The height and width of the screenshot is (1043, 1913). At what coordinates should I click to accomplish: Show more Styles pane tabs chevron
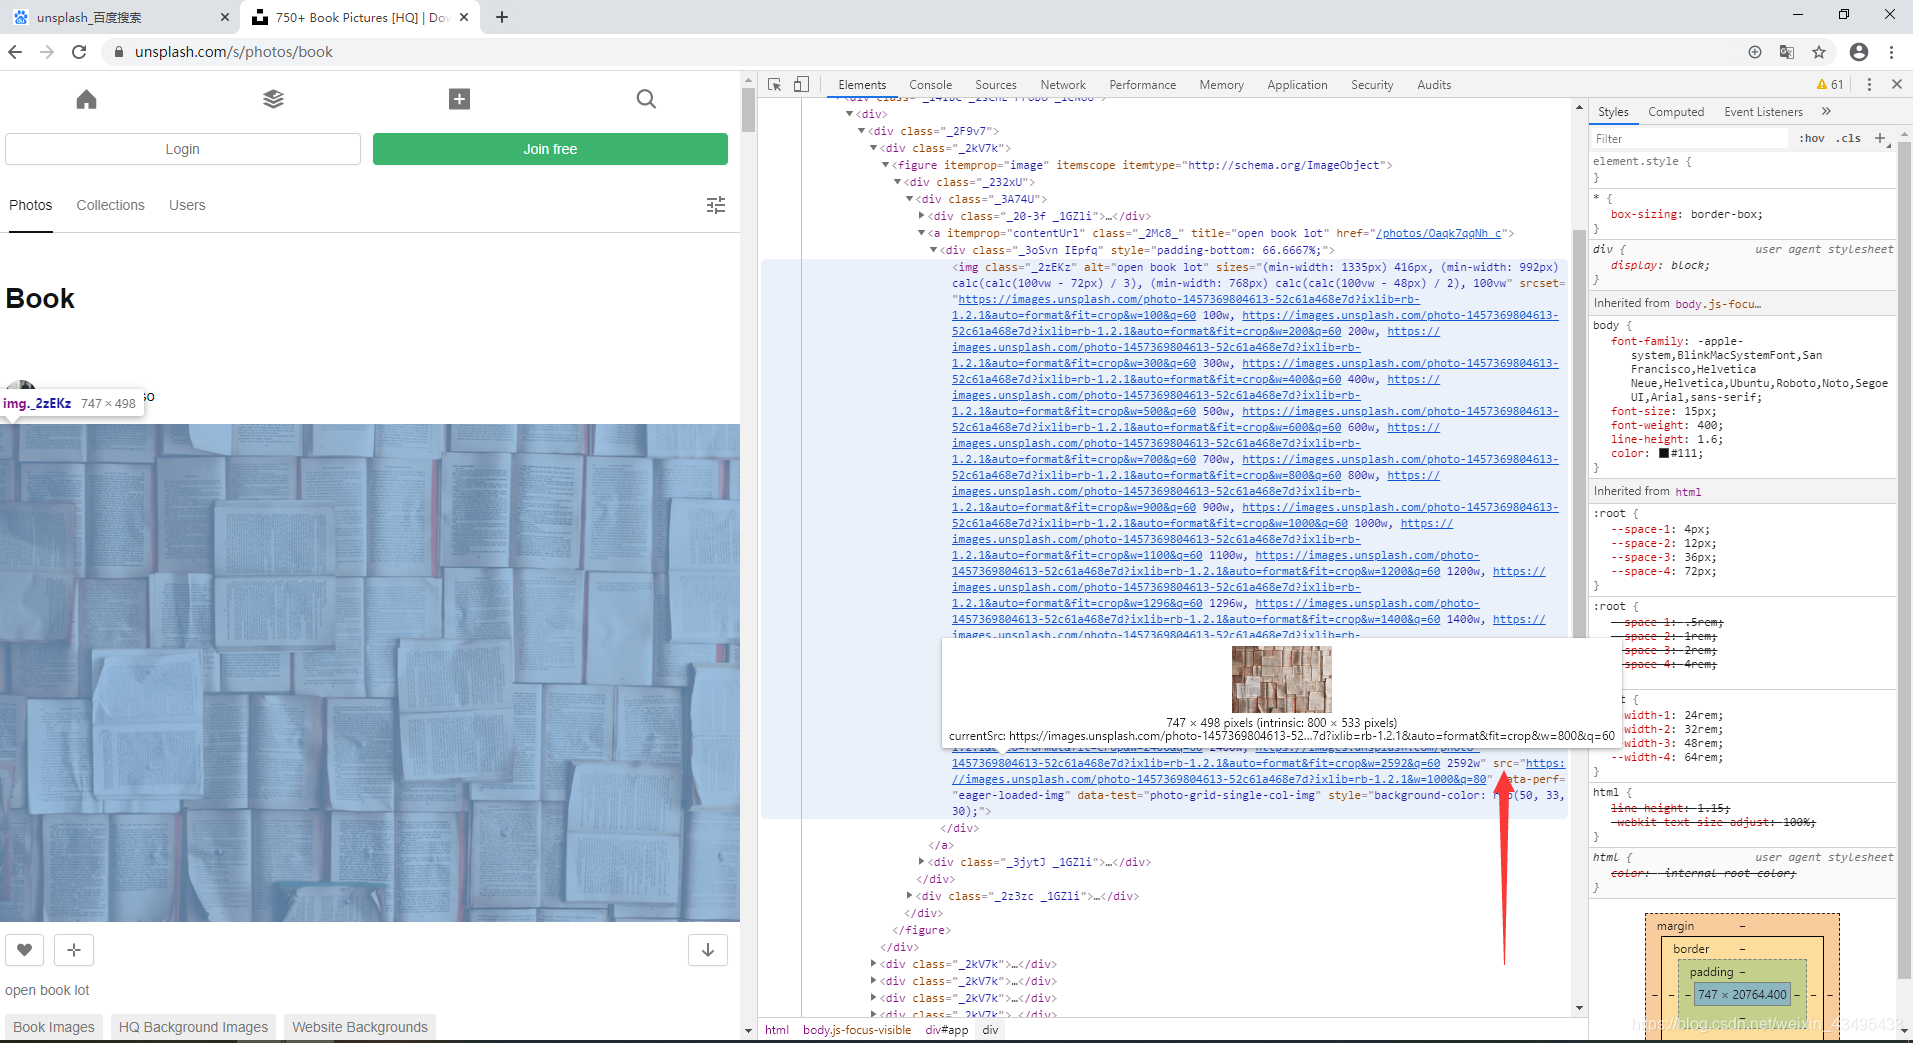(1826, 112)
